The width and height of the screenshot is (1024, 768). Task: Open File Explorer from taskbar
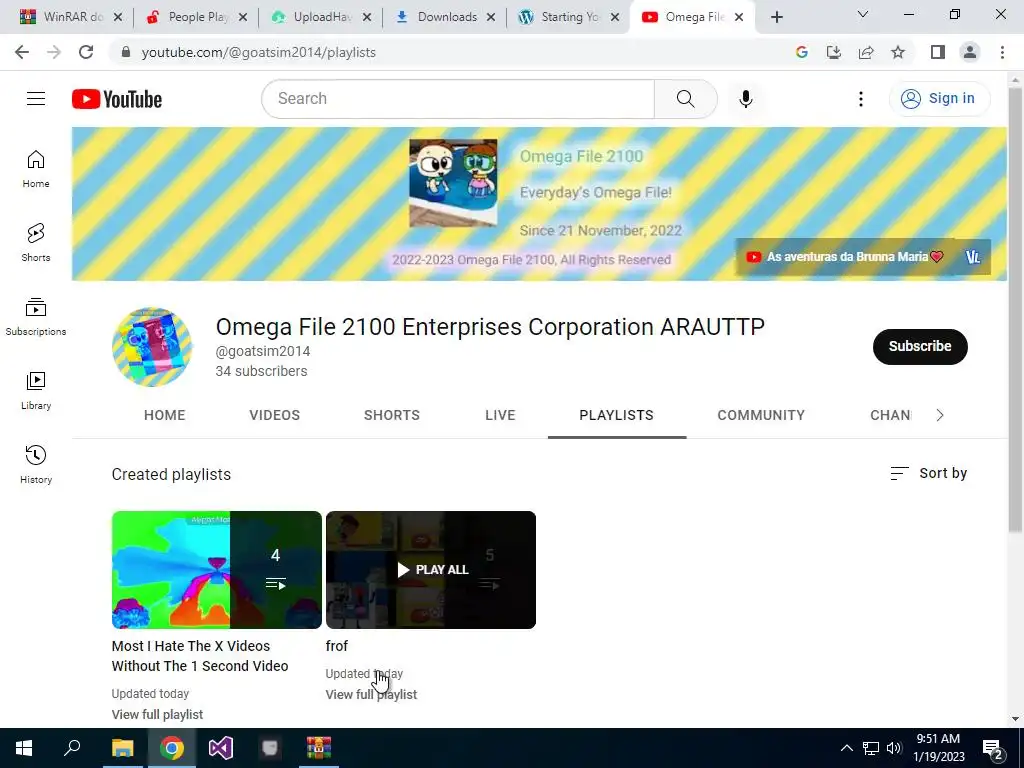122,748
